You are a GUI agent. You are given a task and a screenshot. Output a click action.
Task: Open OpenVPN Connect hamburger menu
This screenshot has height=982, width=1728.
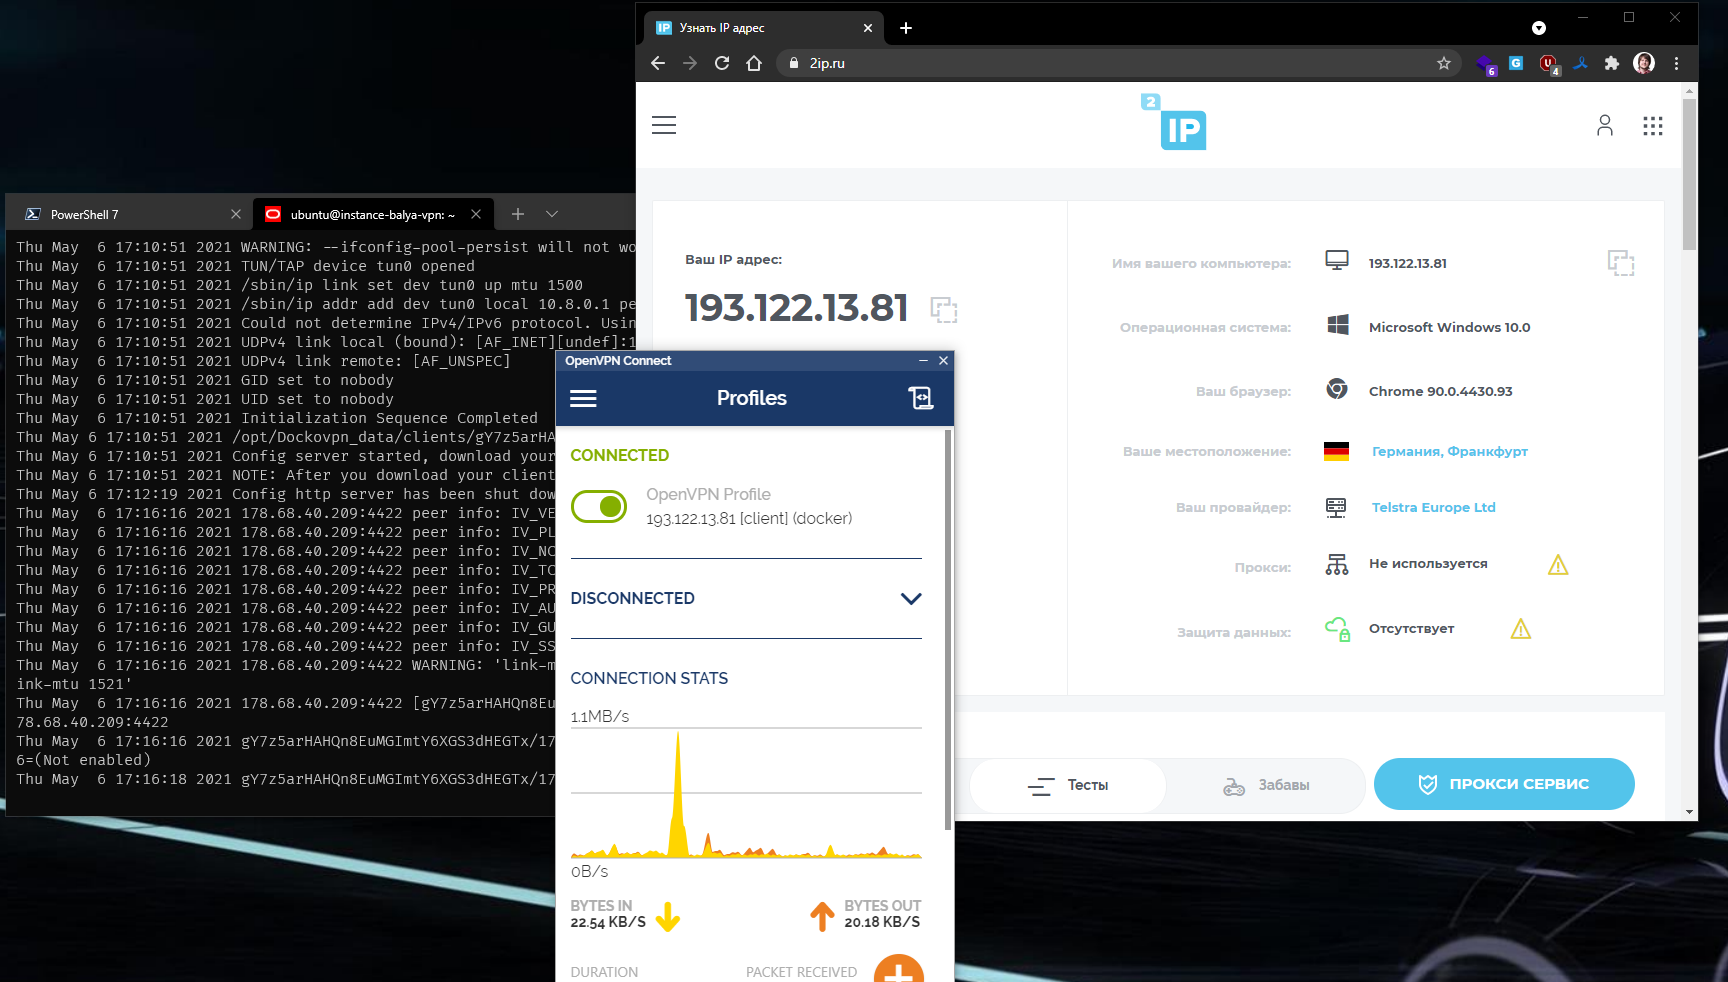(583, 398)
